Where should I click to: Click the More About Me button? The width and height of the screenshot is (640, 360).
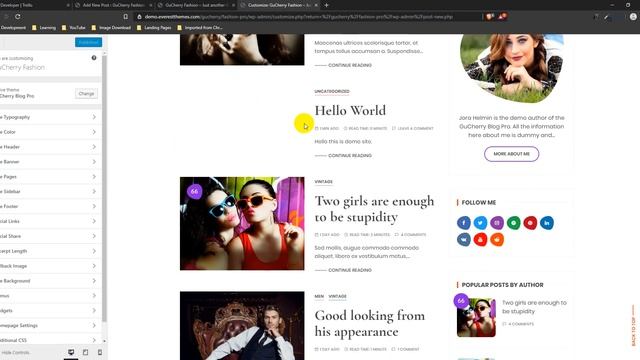click(x=511, y=154)
